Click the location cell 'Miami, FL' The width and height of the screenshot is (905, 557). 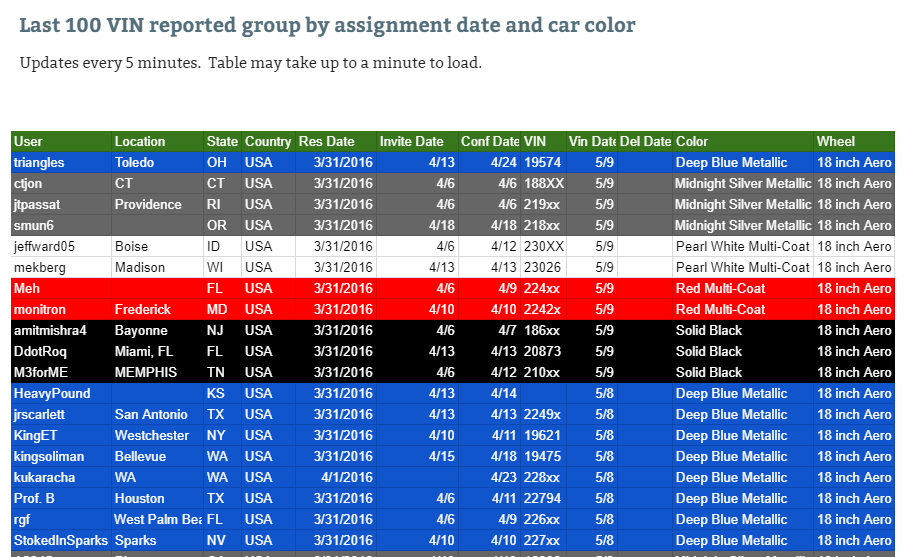pos(158,352)
